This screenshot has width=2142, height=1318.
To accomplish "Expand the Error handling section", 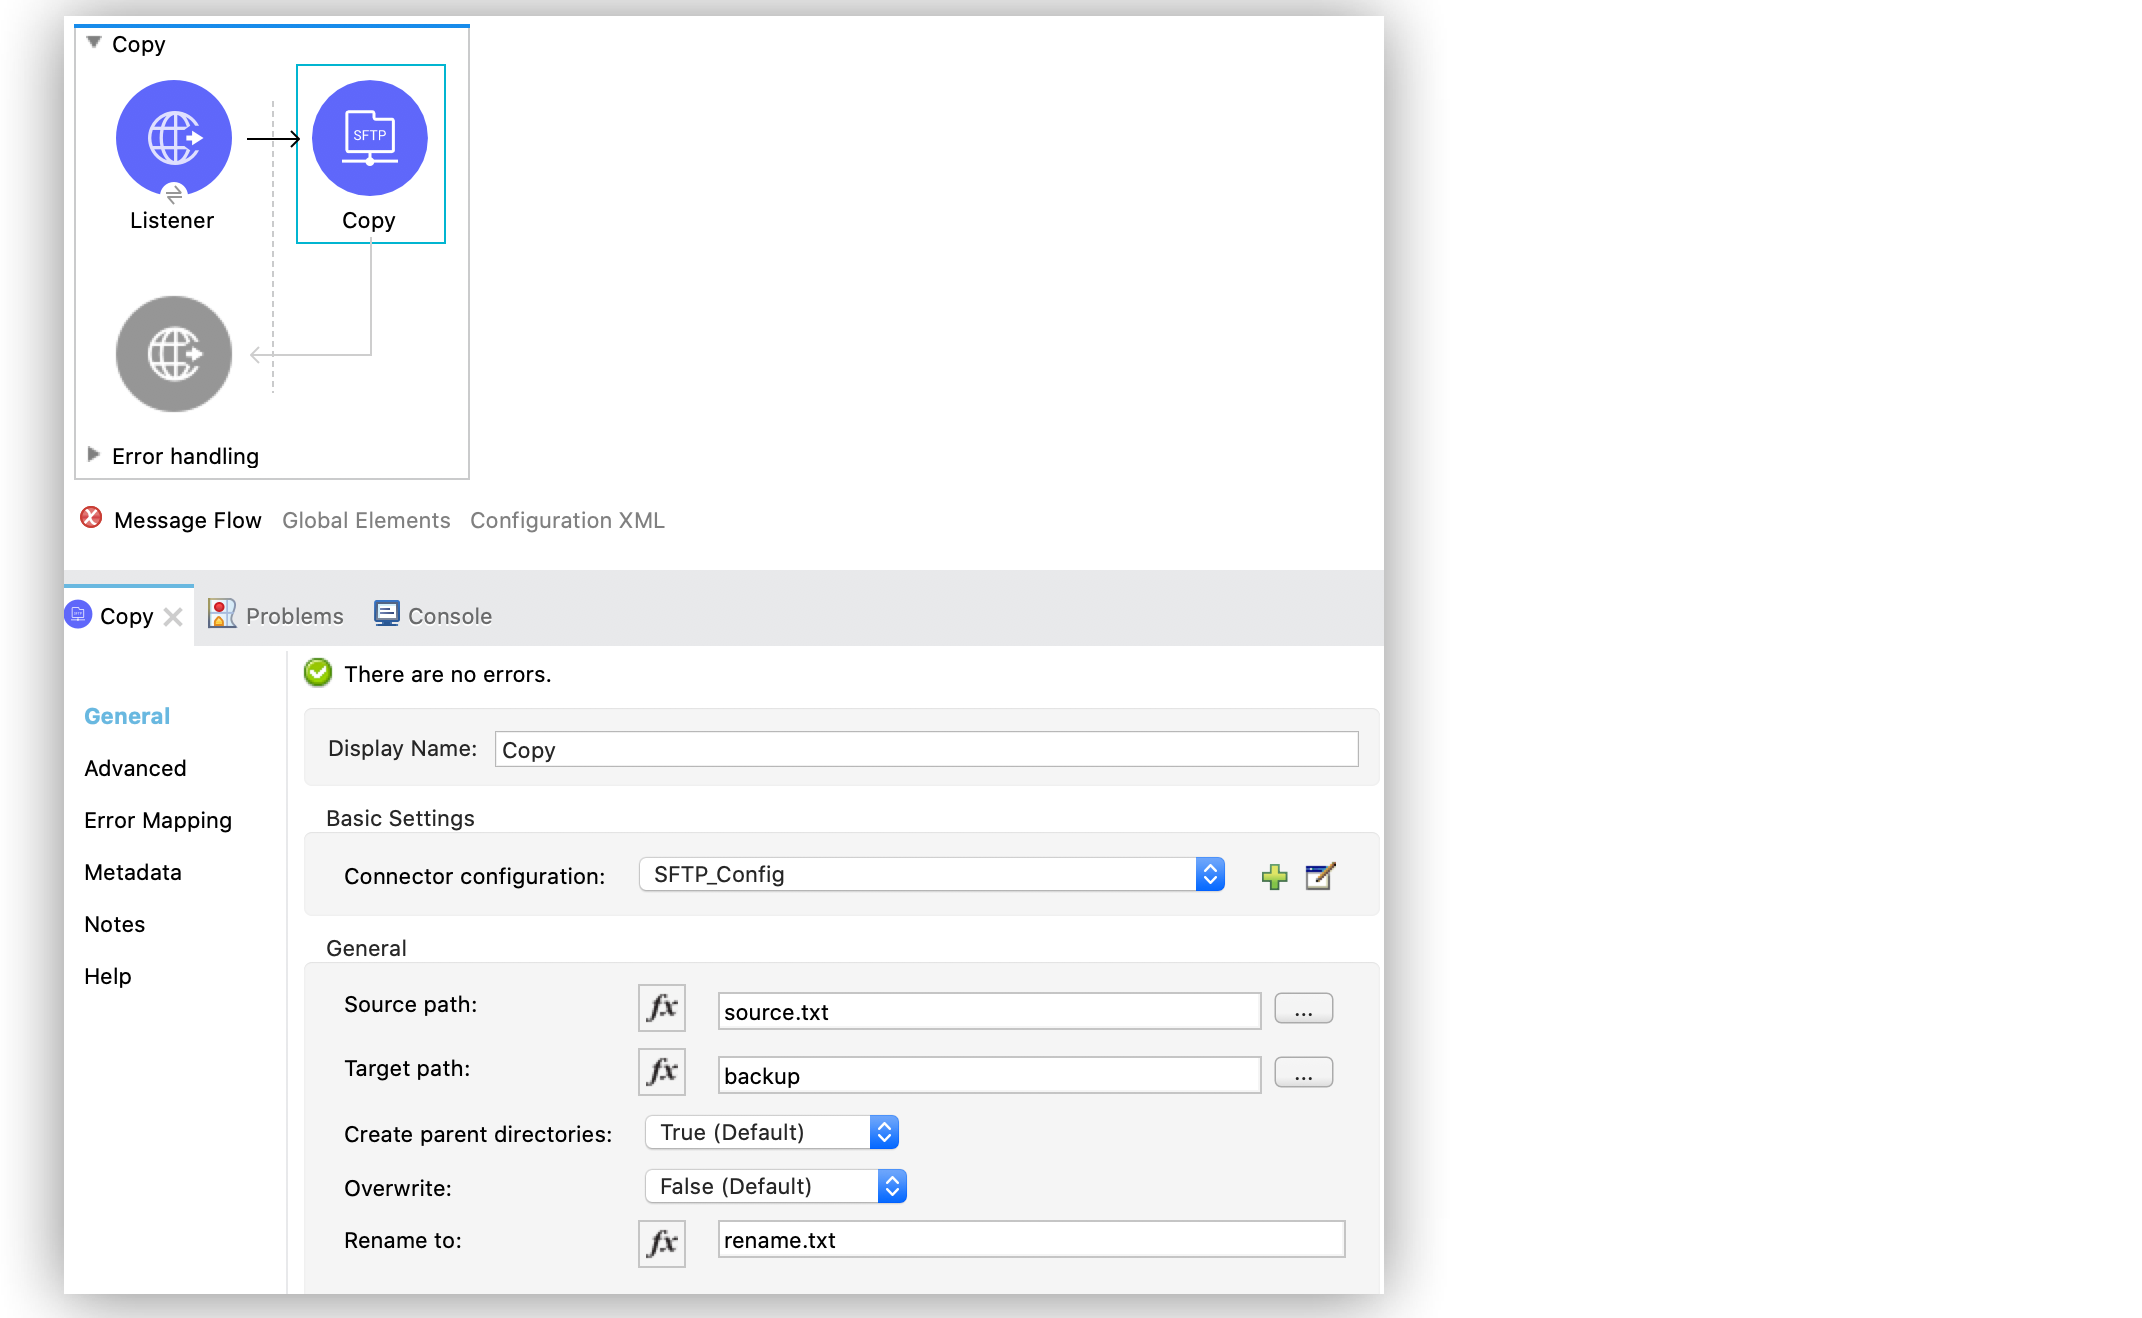I will (95, 454).
